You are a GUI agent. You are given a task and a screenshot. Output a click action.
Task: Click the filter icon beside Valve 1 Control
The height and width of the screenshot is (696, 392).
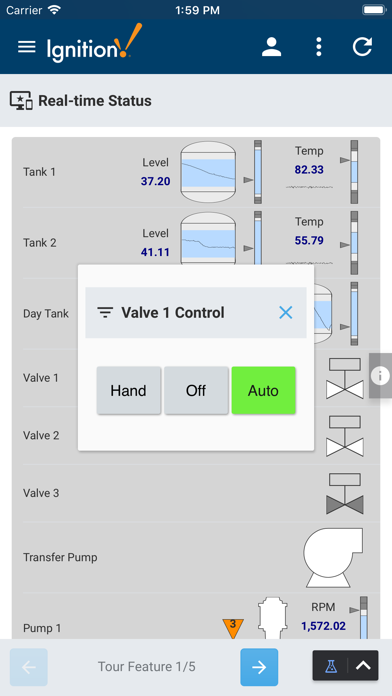point(105,312)
